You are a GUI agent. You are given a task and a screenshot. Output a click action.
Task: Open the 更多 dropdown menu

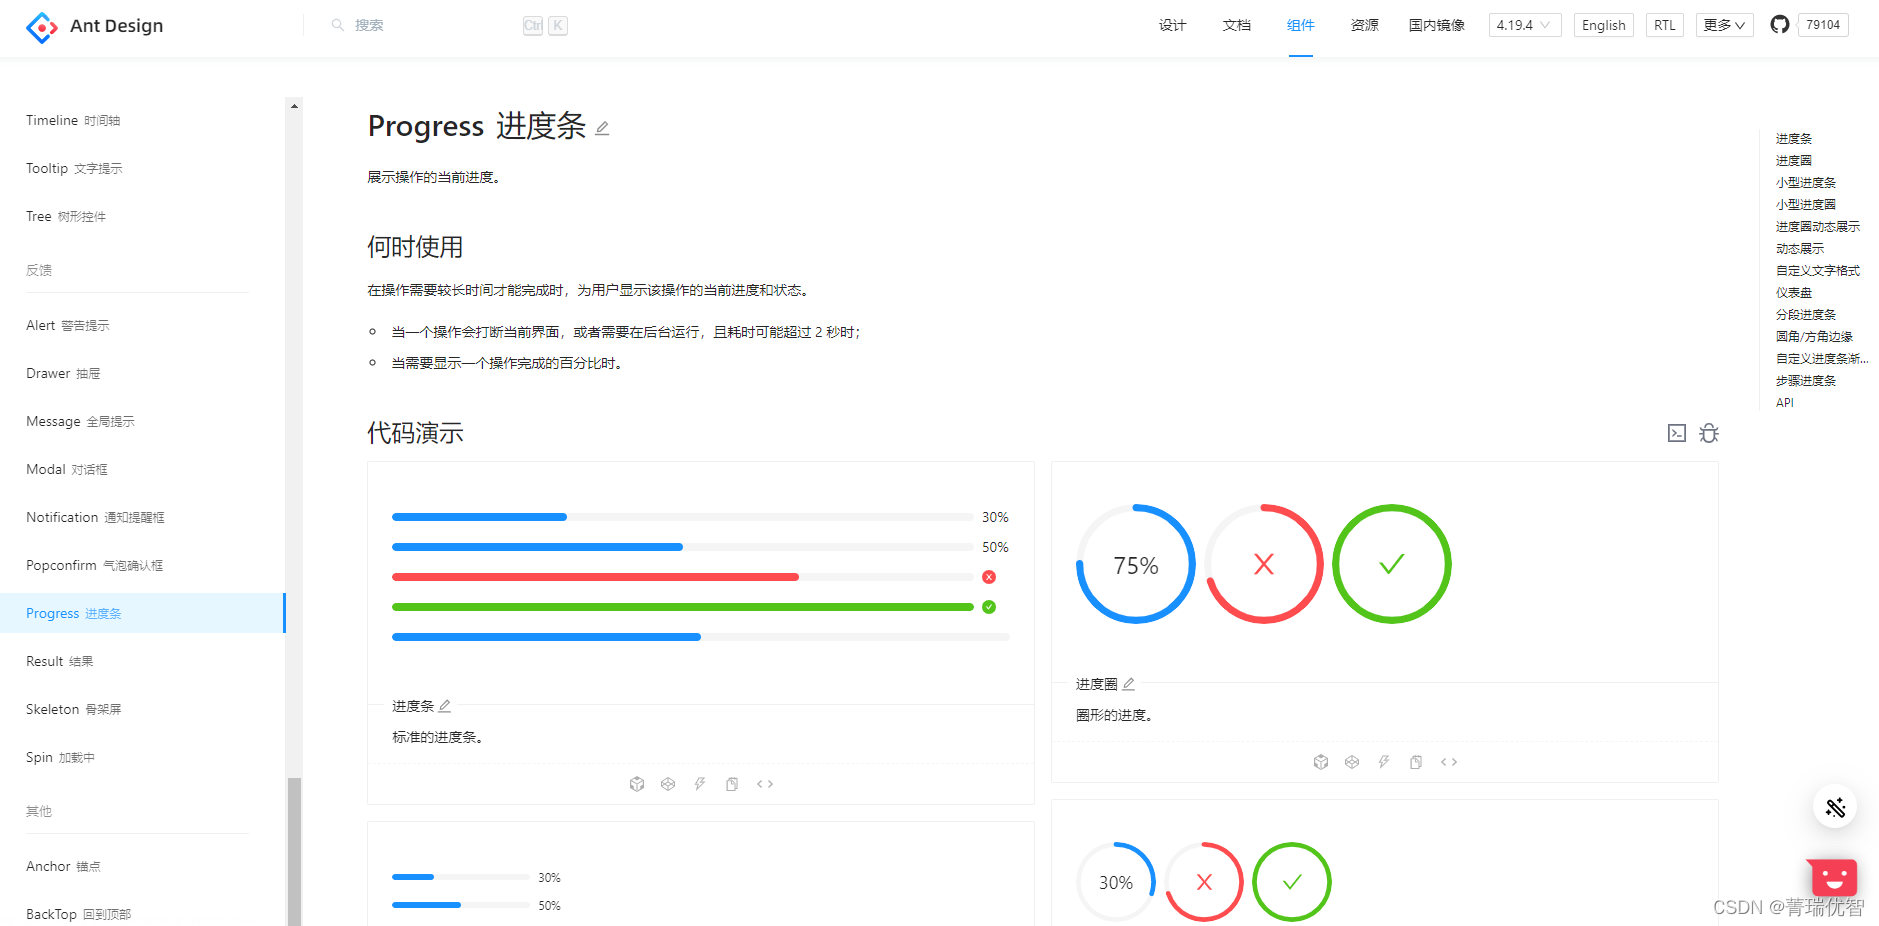[x=1723, y=24]
